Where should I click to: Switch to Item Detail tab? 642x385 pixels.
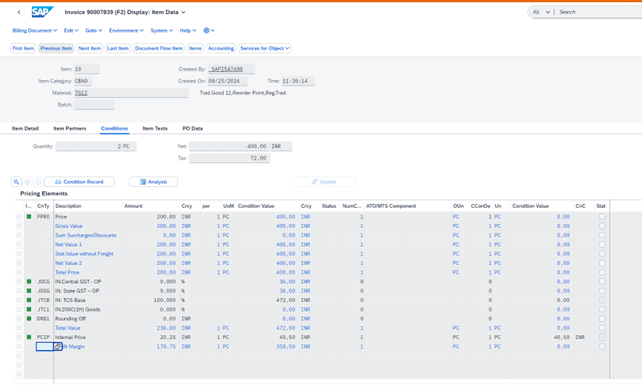pyautogui.click(x=25, y=128)
